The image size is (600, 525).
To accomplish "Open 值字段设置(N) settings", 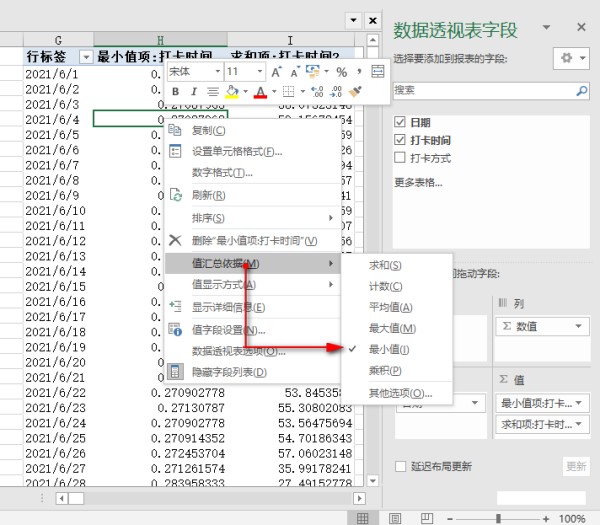I will click(253, 330).
